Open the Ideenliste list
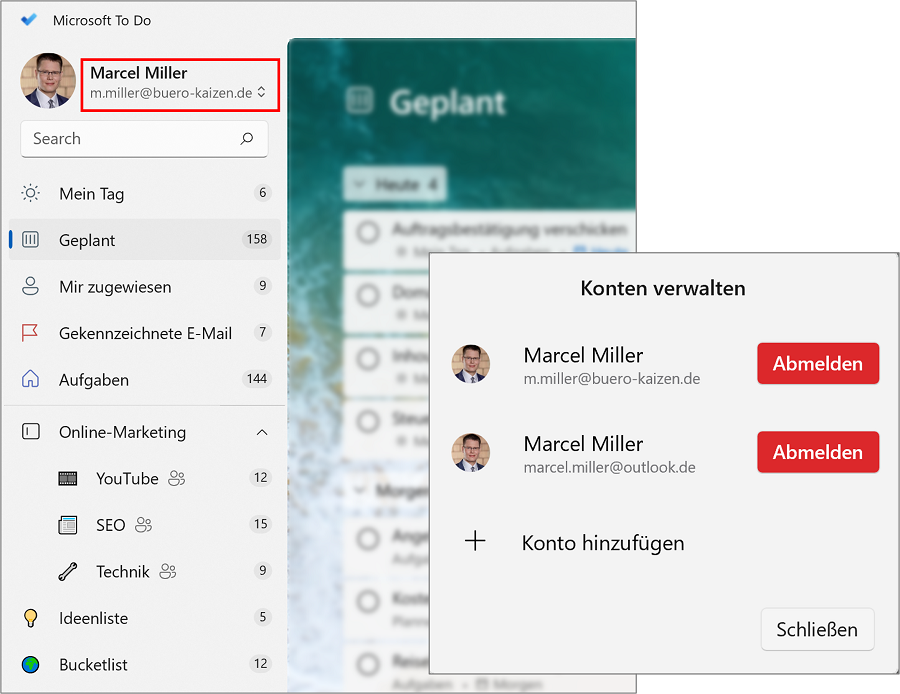The image size is (900, 694). coord(144,618)
